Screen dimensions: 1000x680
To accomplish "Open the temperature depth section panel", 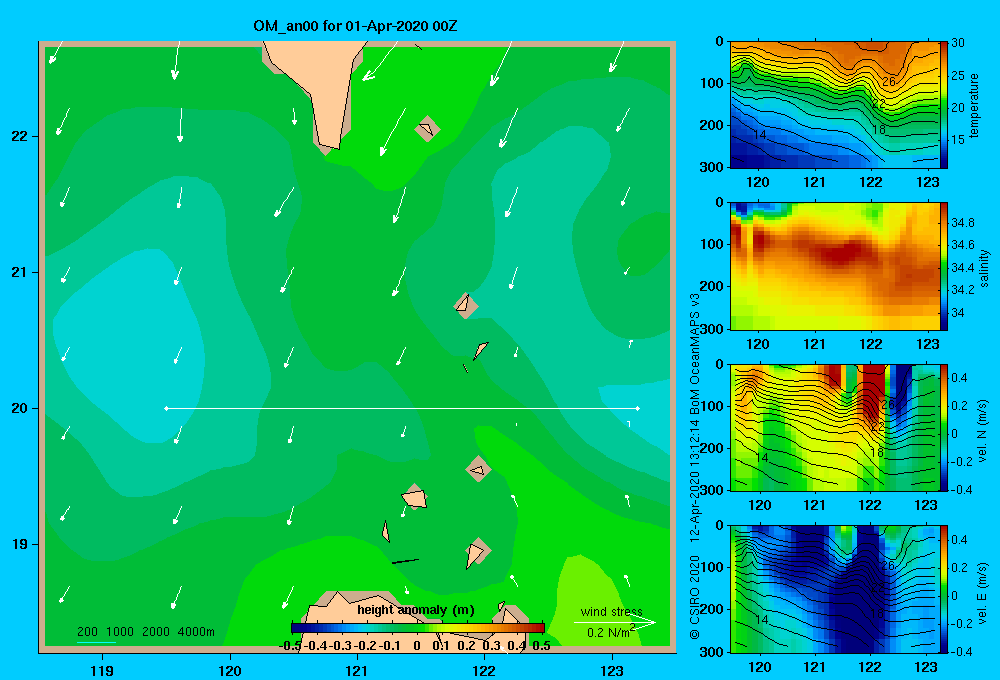I will click(x=835, y=105).
